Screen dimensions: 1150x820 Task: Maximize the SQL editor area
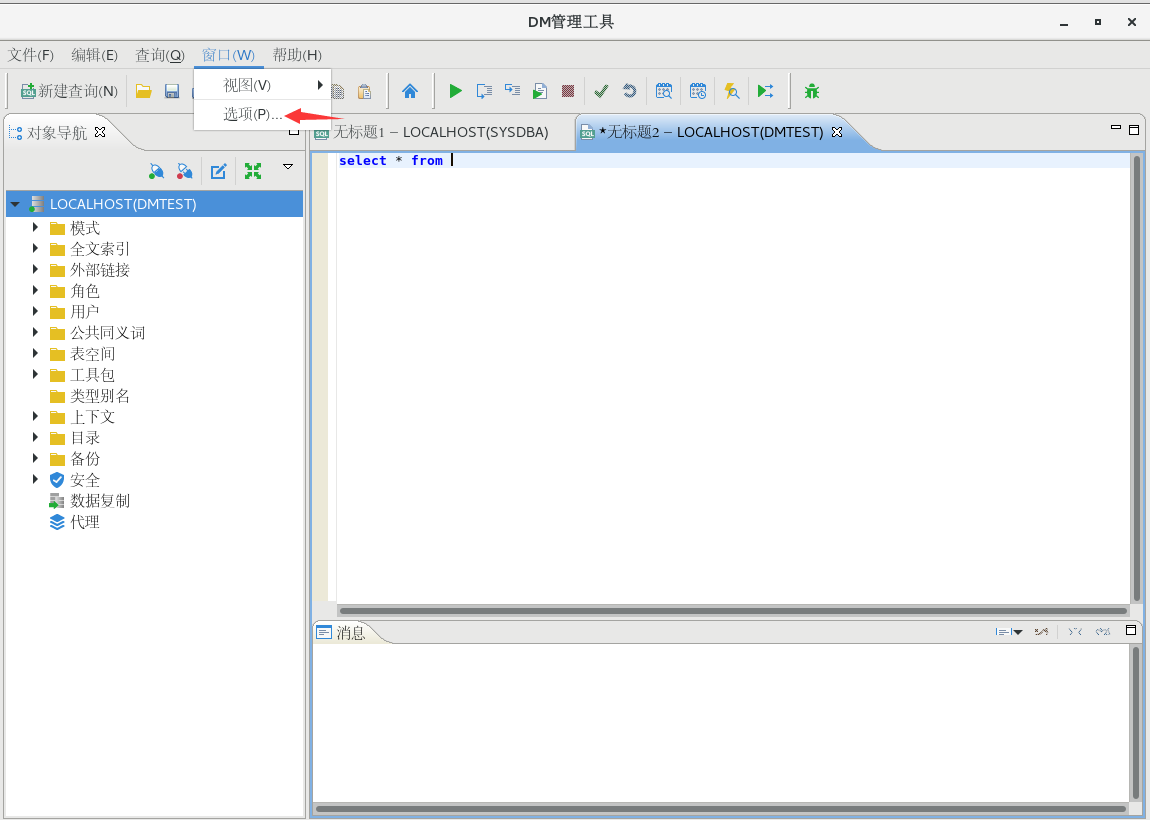pos(1134,130)
